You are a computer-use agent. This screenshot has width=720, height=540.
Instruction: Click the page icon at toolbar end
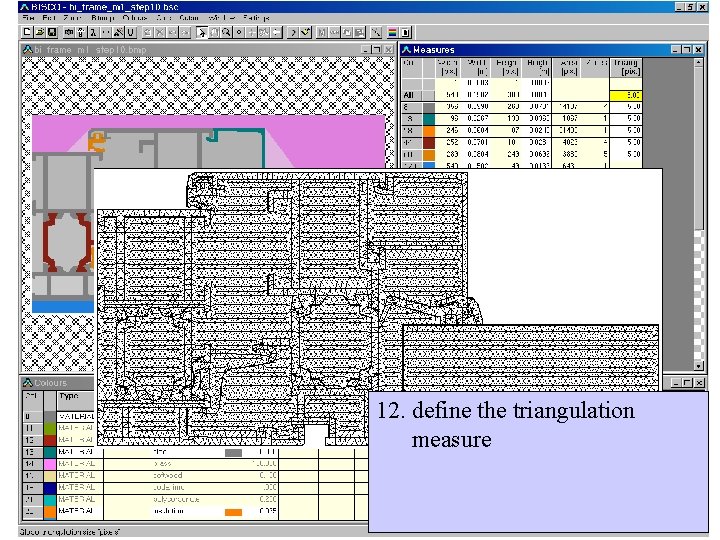pos(405,32)
